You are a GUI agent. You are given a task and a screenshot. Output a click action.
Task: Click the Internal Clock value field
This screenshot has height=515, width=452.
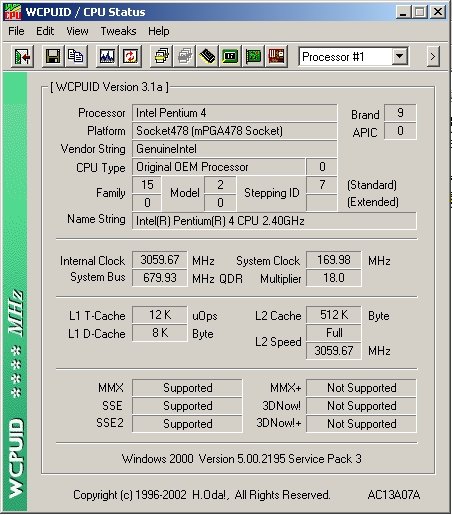coord(160,260)
